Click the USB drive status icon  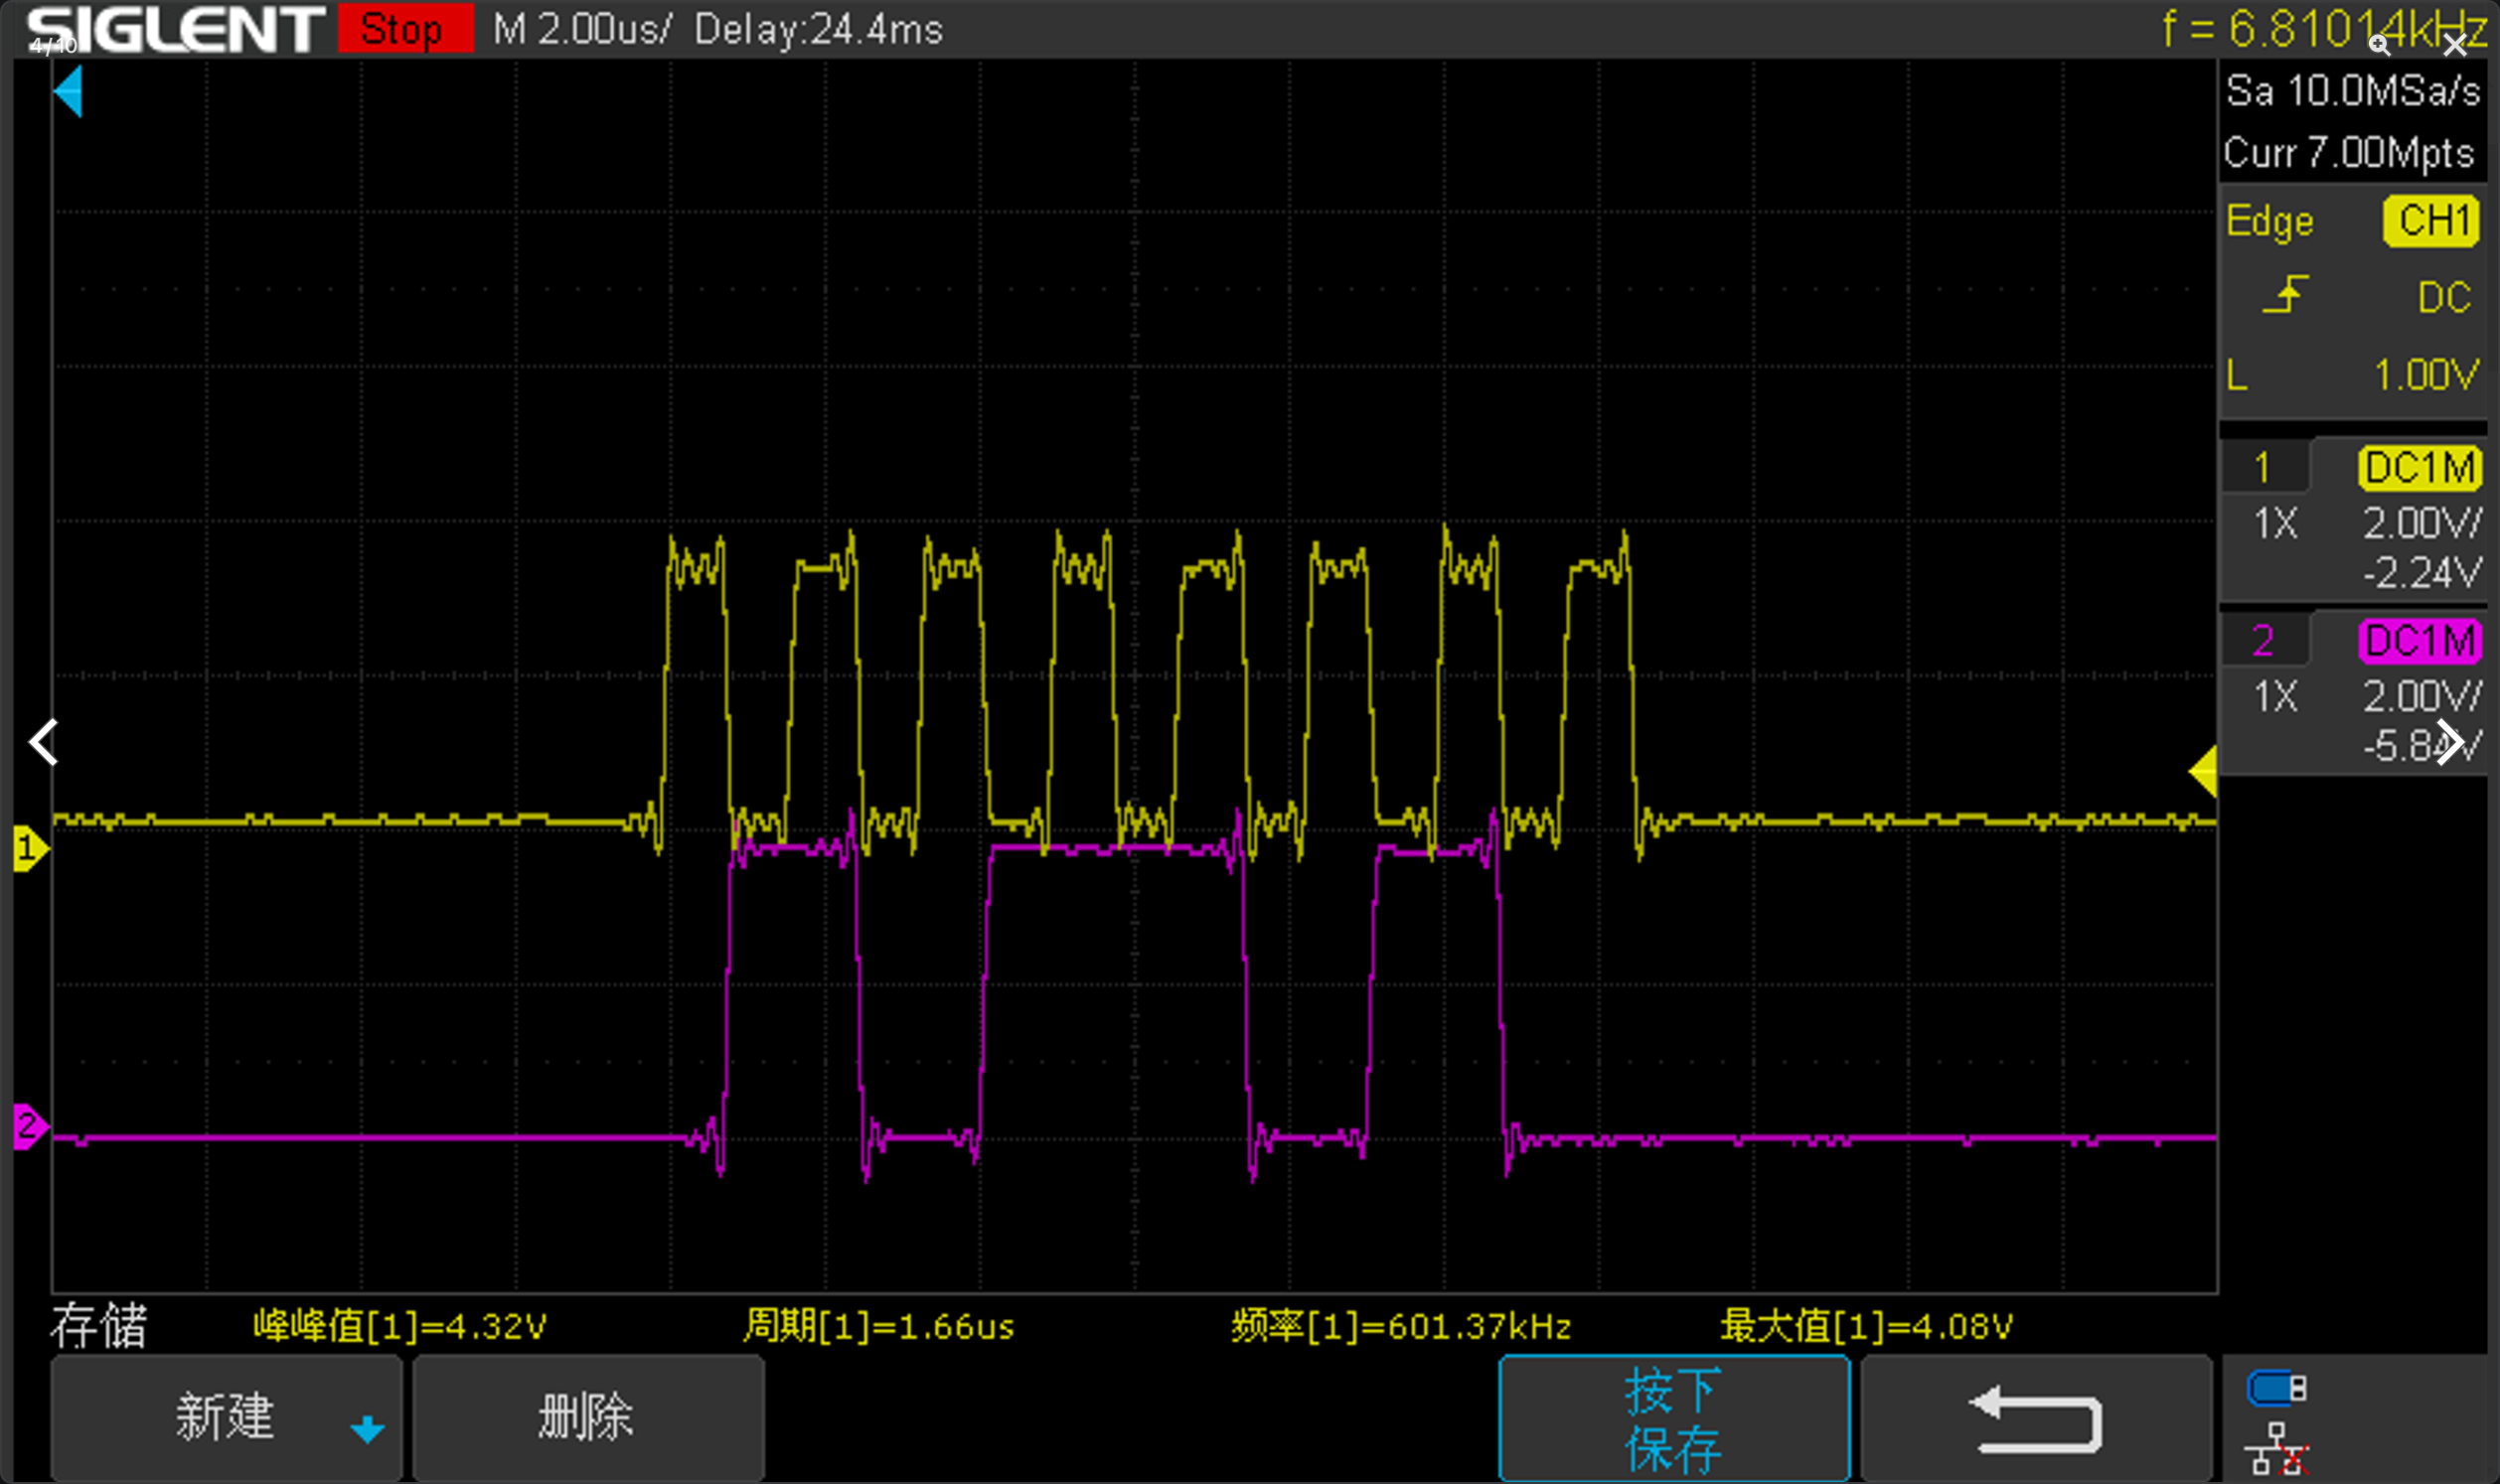[2277, 1389]
